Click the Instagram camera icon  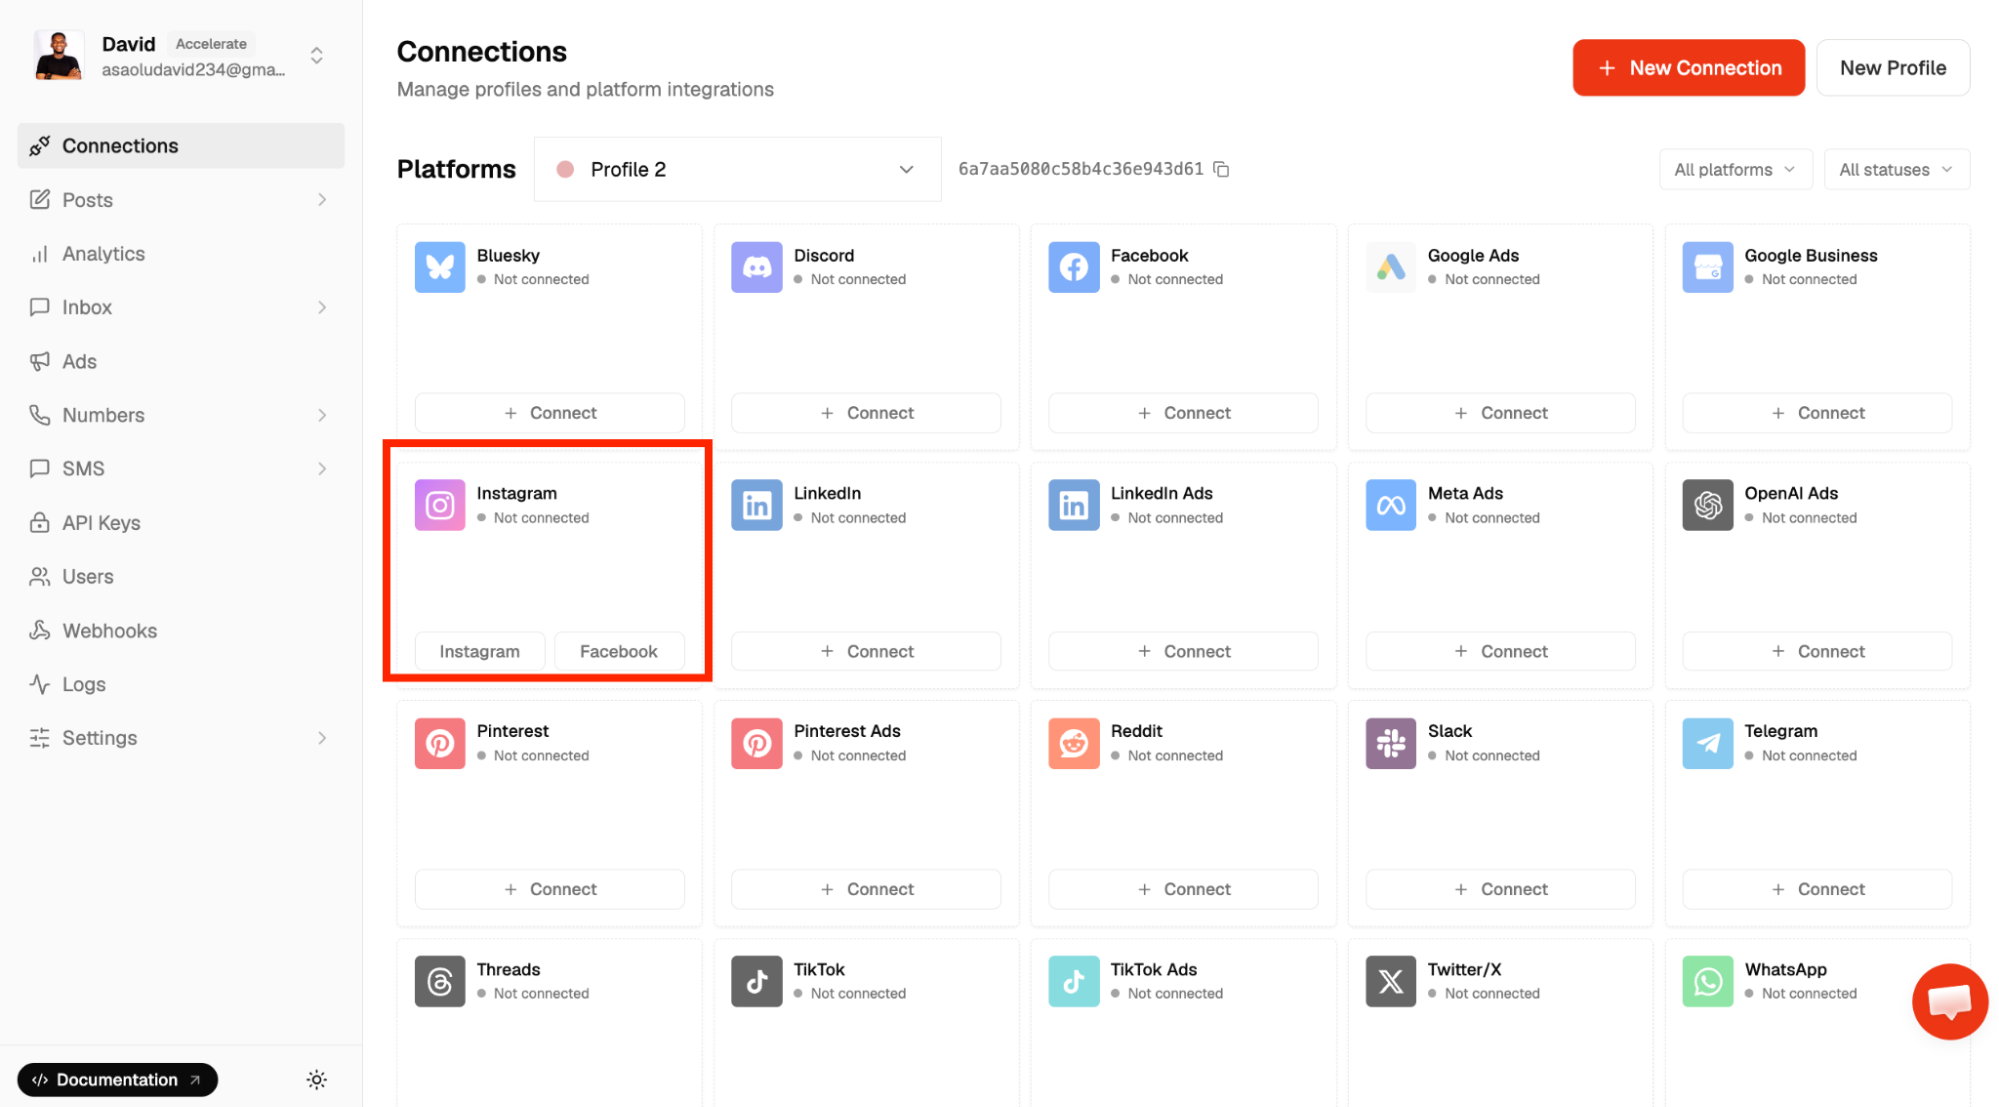(440, 505)
